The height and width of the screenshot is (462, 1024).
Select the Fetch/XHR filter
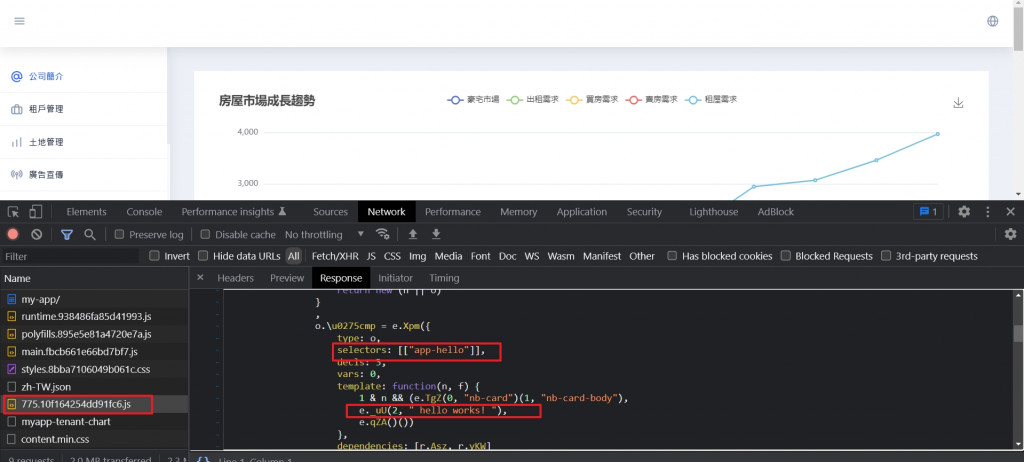(335, 256)
